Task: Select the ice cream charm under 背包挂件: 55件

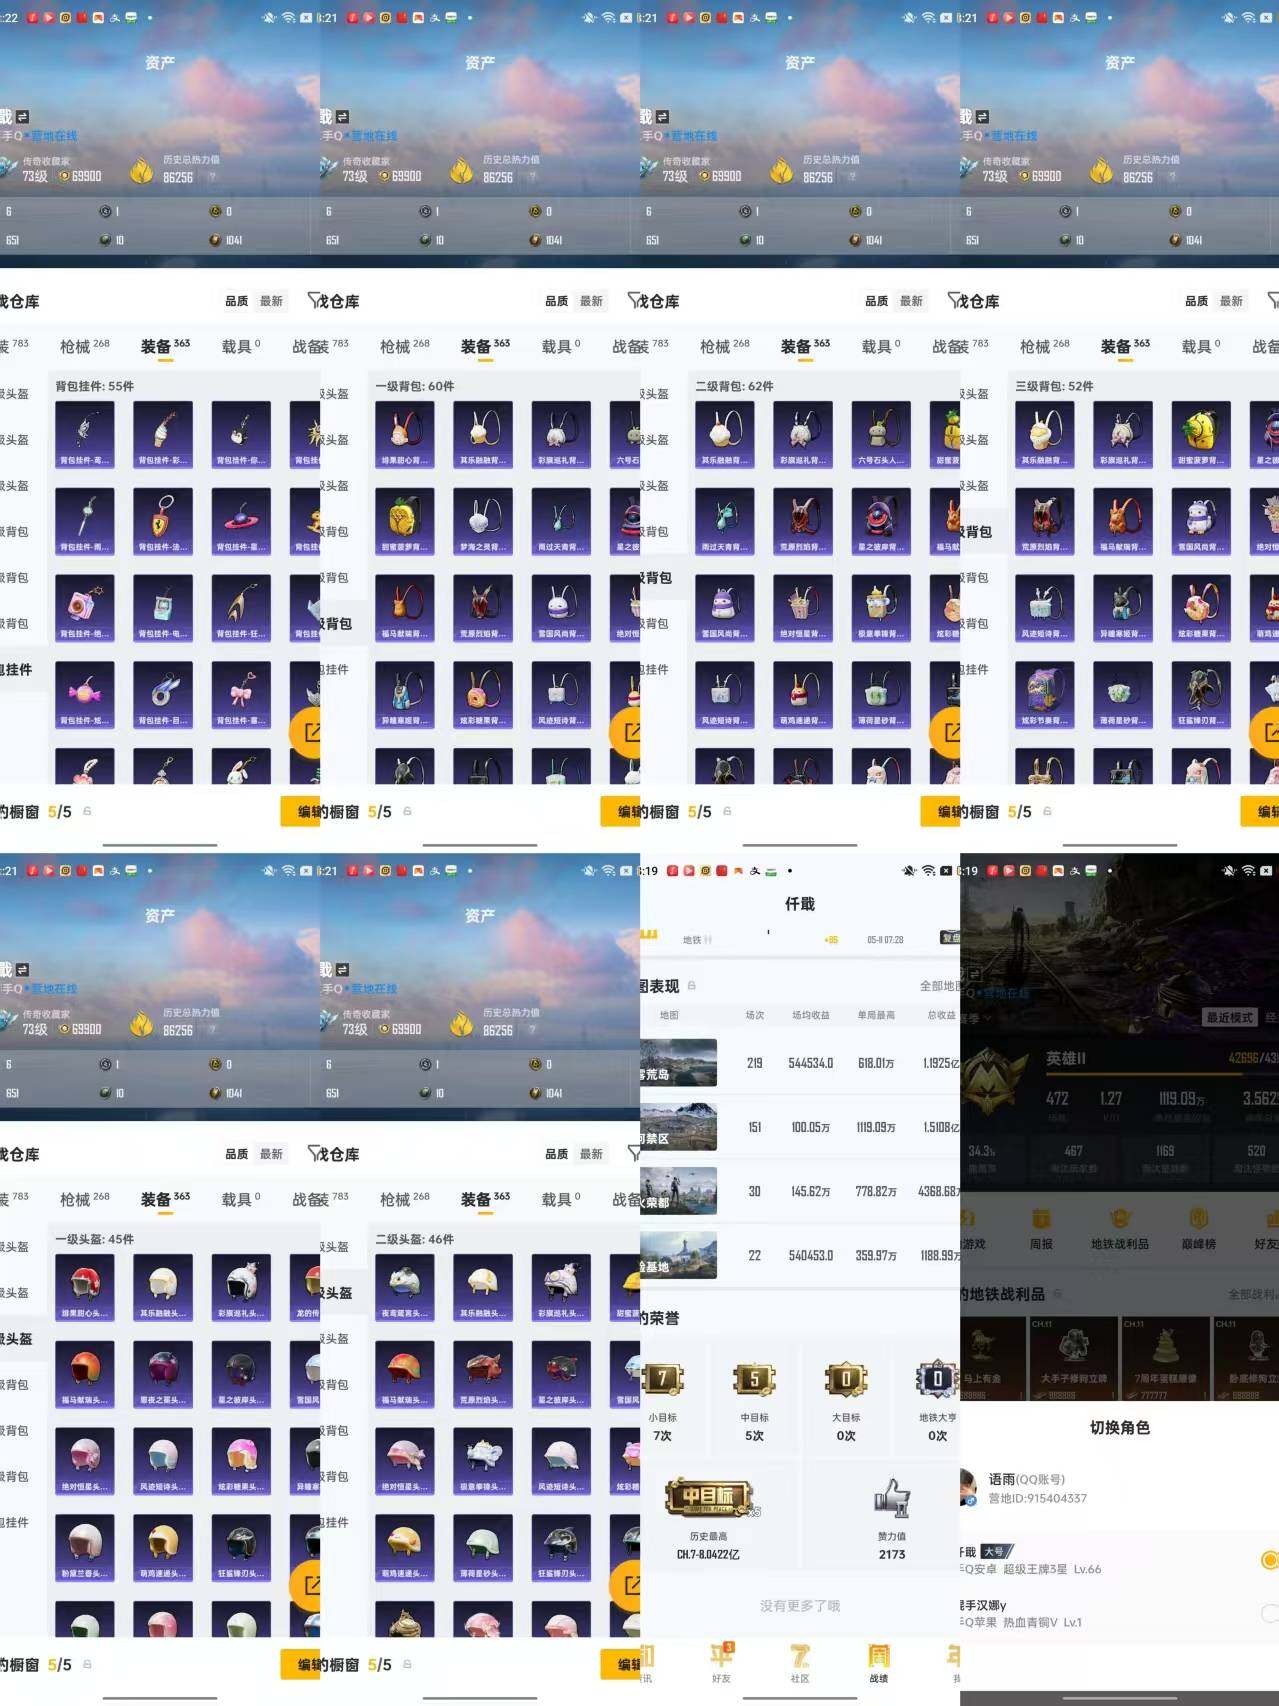Action: coord(163,434)
